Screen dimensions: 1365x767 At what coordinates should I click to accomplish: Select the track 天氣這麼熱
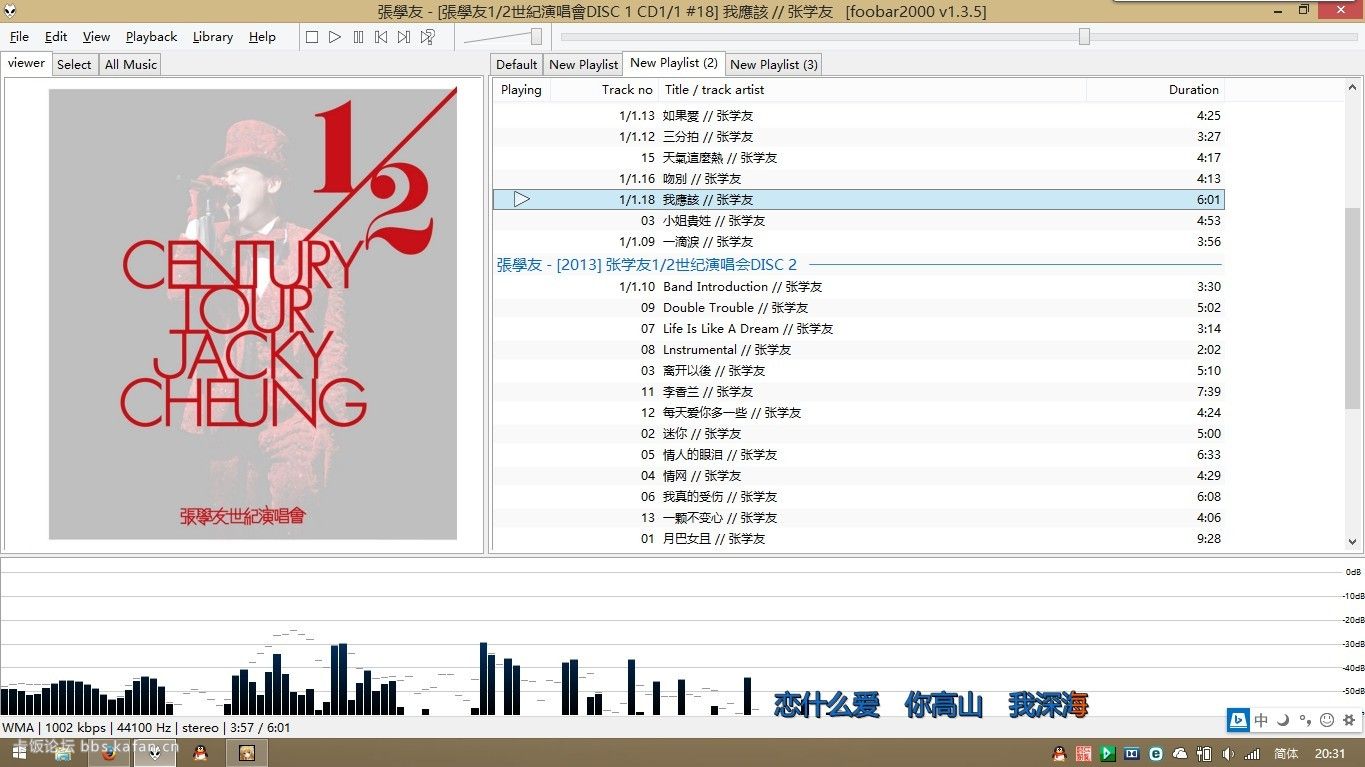click(858, 158)
